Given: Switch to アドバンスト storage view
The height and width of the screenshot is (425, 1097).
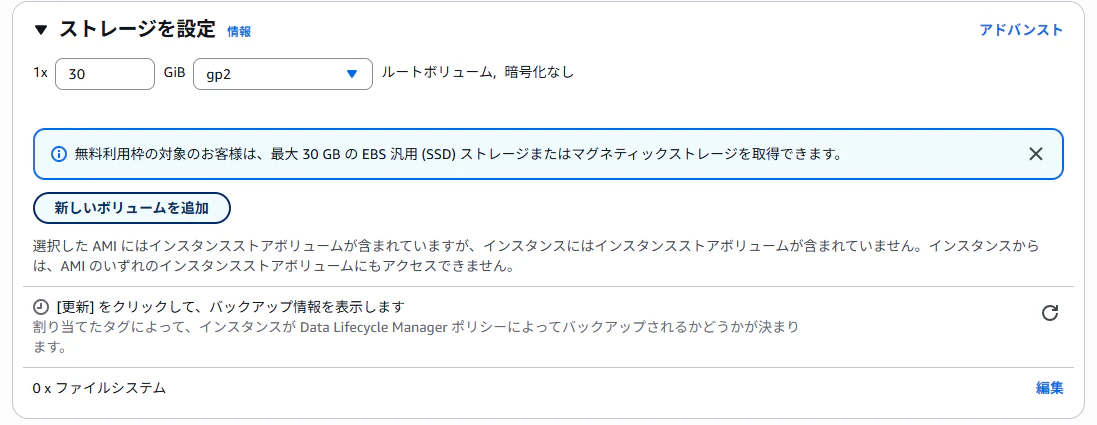Looking at the screenshot, I should pyautogui.click(x=1021, y=30).
